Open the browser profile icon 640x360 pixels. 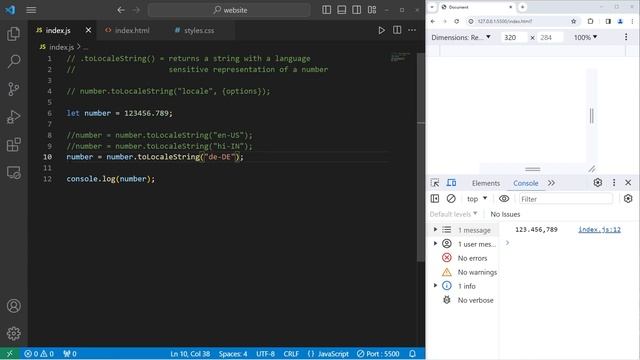[620, 21]
